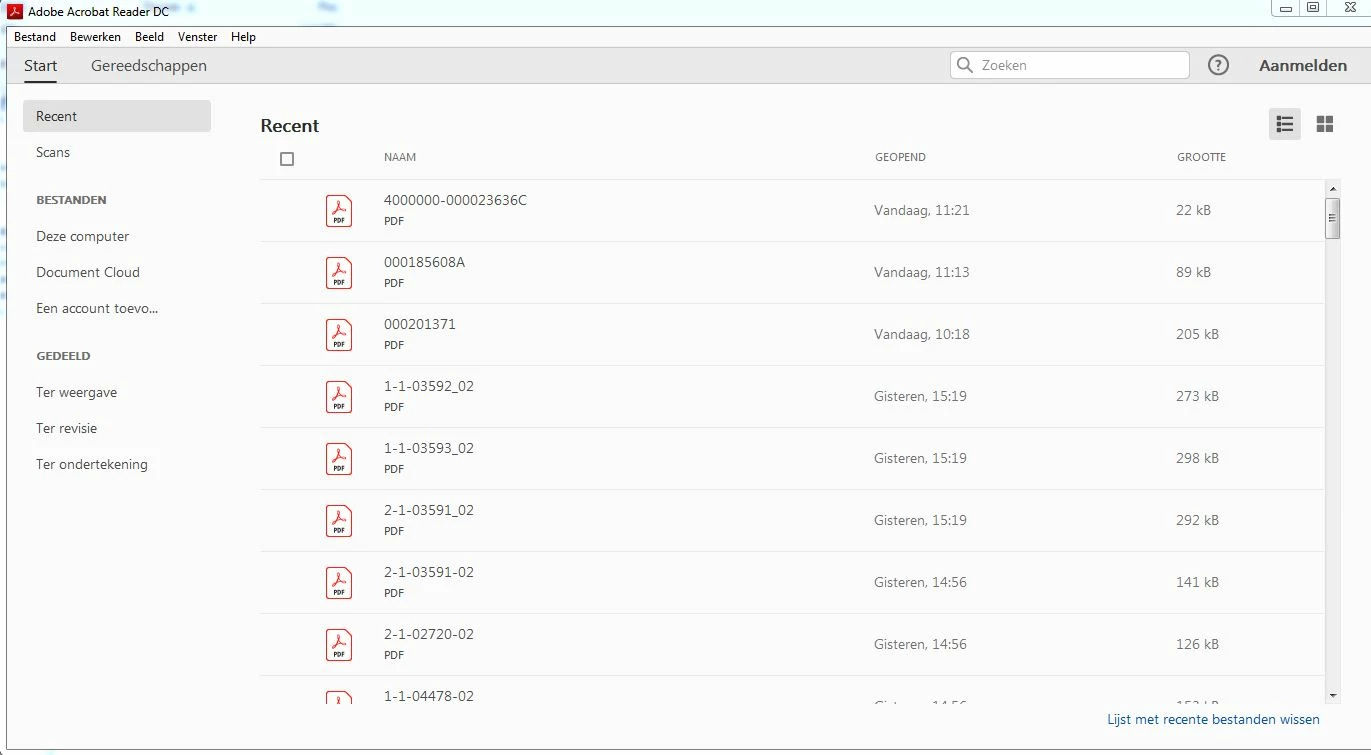Select file name 1-1-03592_02
The height and width of the screenshot is (755, 1371).
429,386
